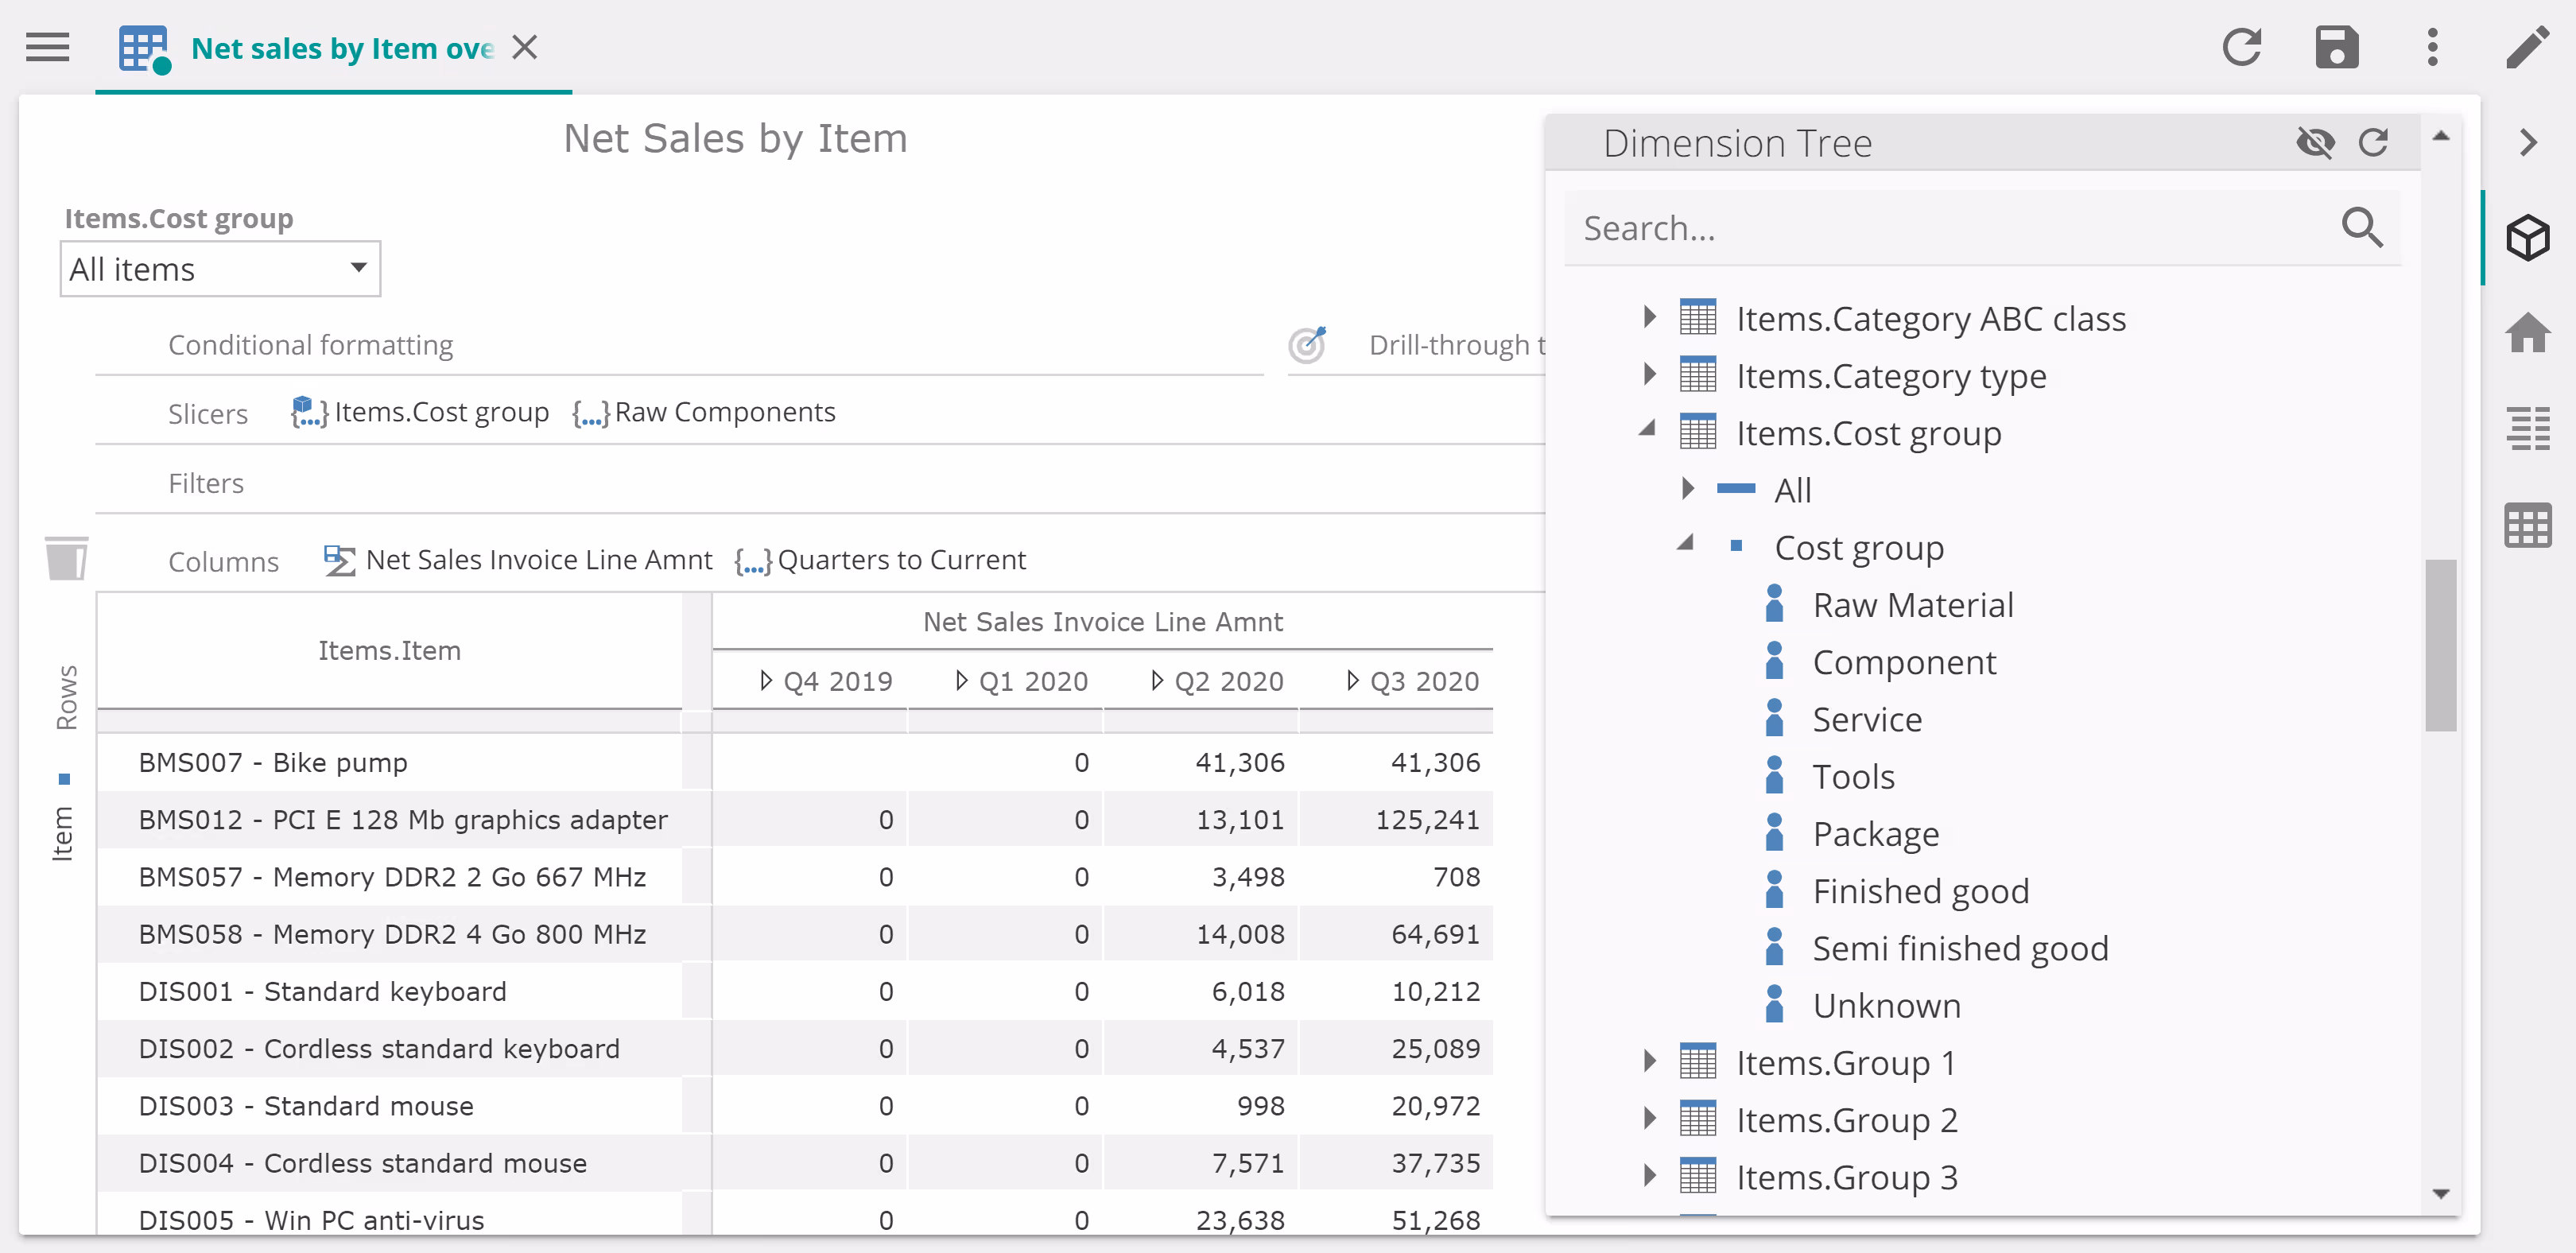Go to the home icon in sidebar

[2527, 333]
